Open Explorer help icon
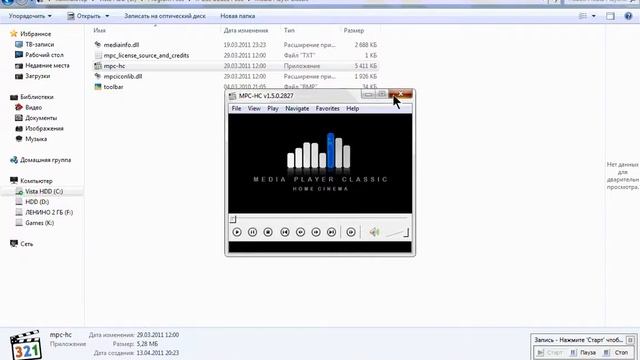 (628, 16)
